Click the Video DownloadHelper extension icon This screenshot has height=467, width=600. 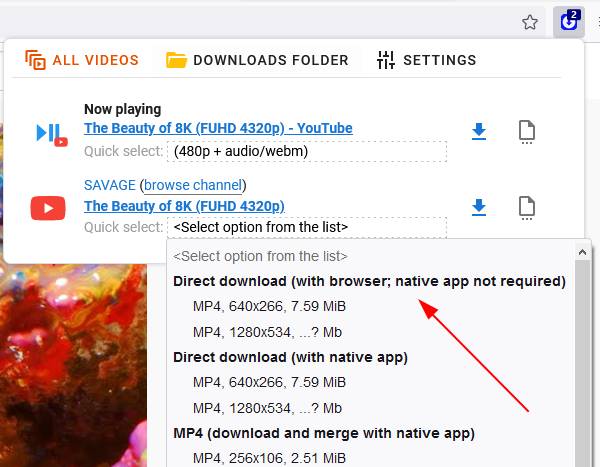coord(569,21)
